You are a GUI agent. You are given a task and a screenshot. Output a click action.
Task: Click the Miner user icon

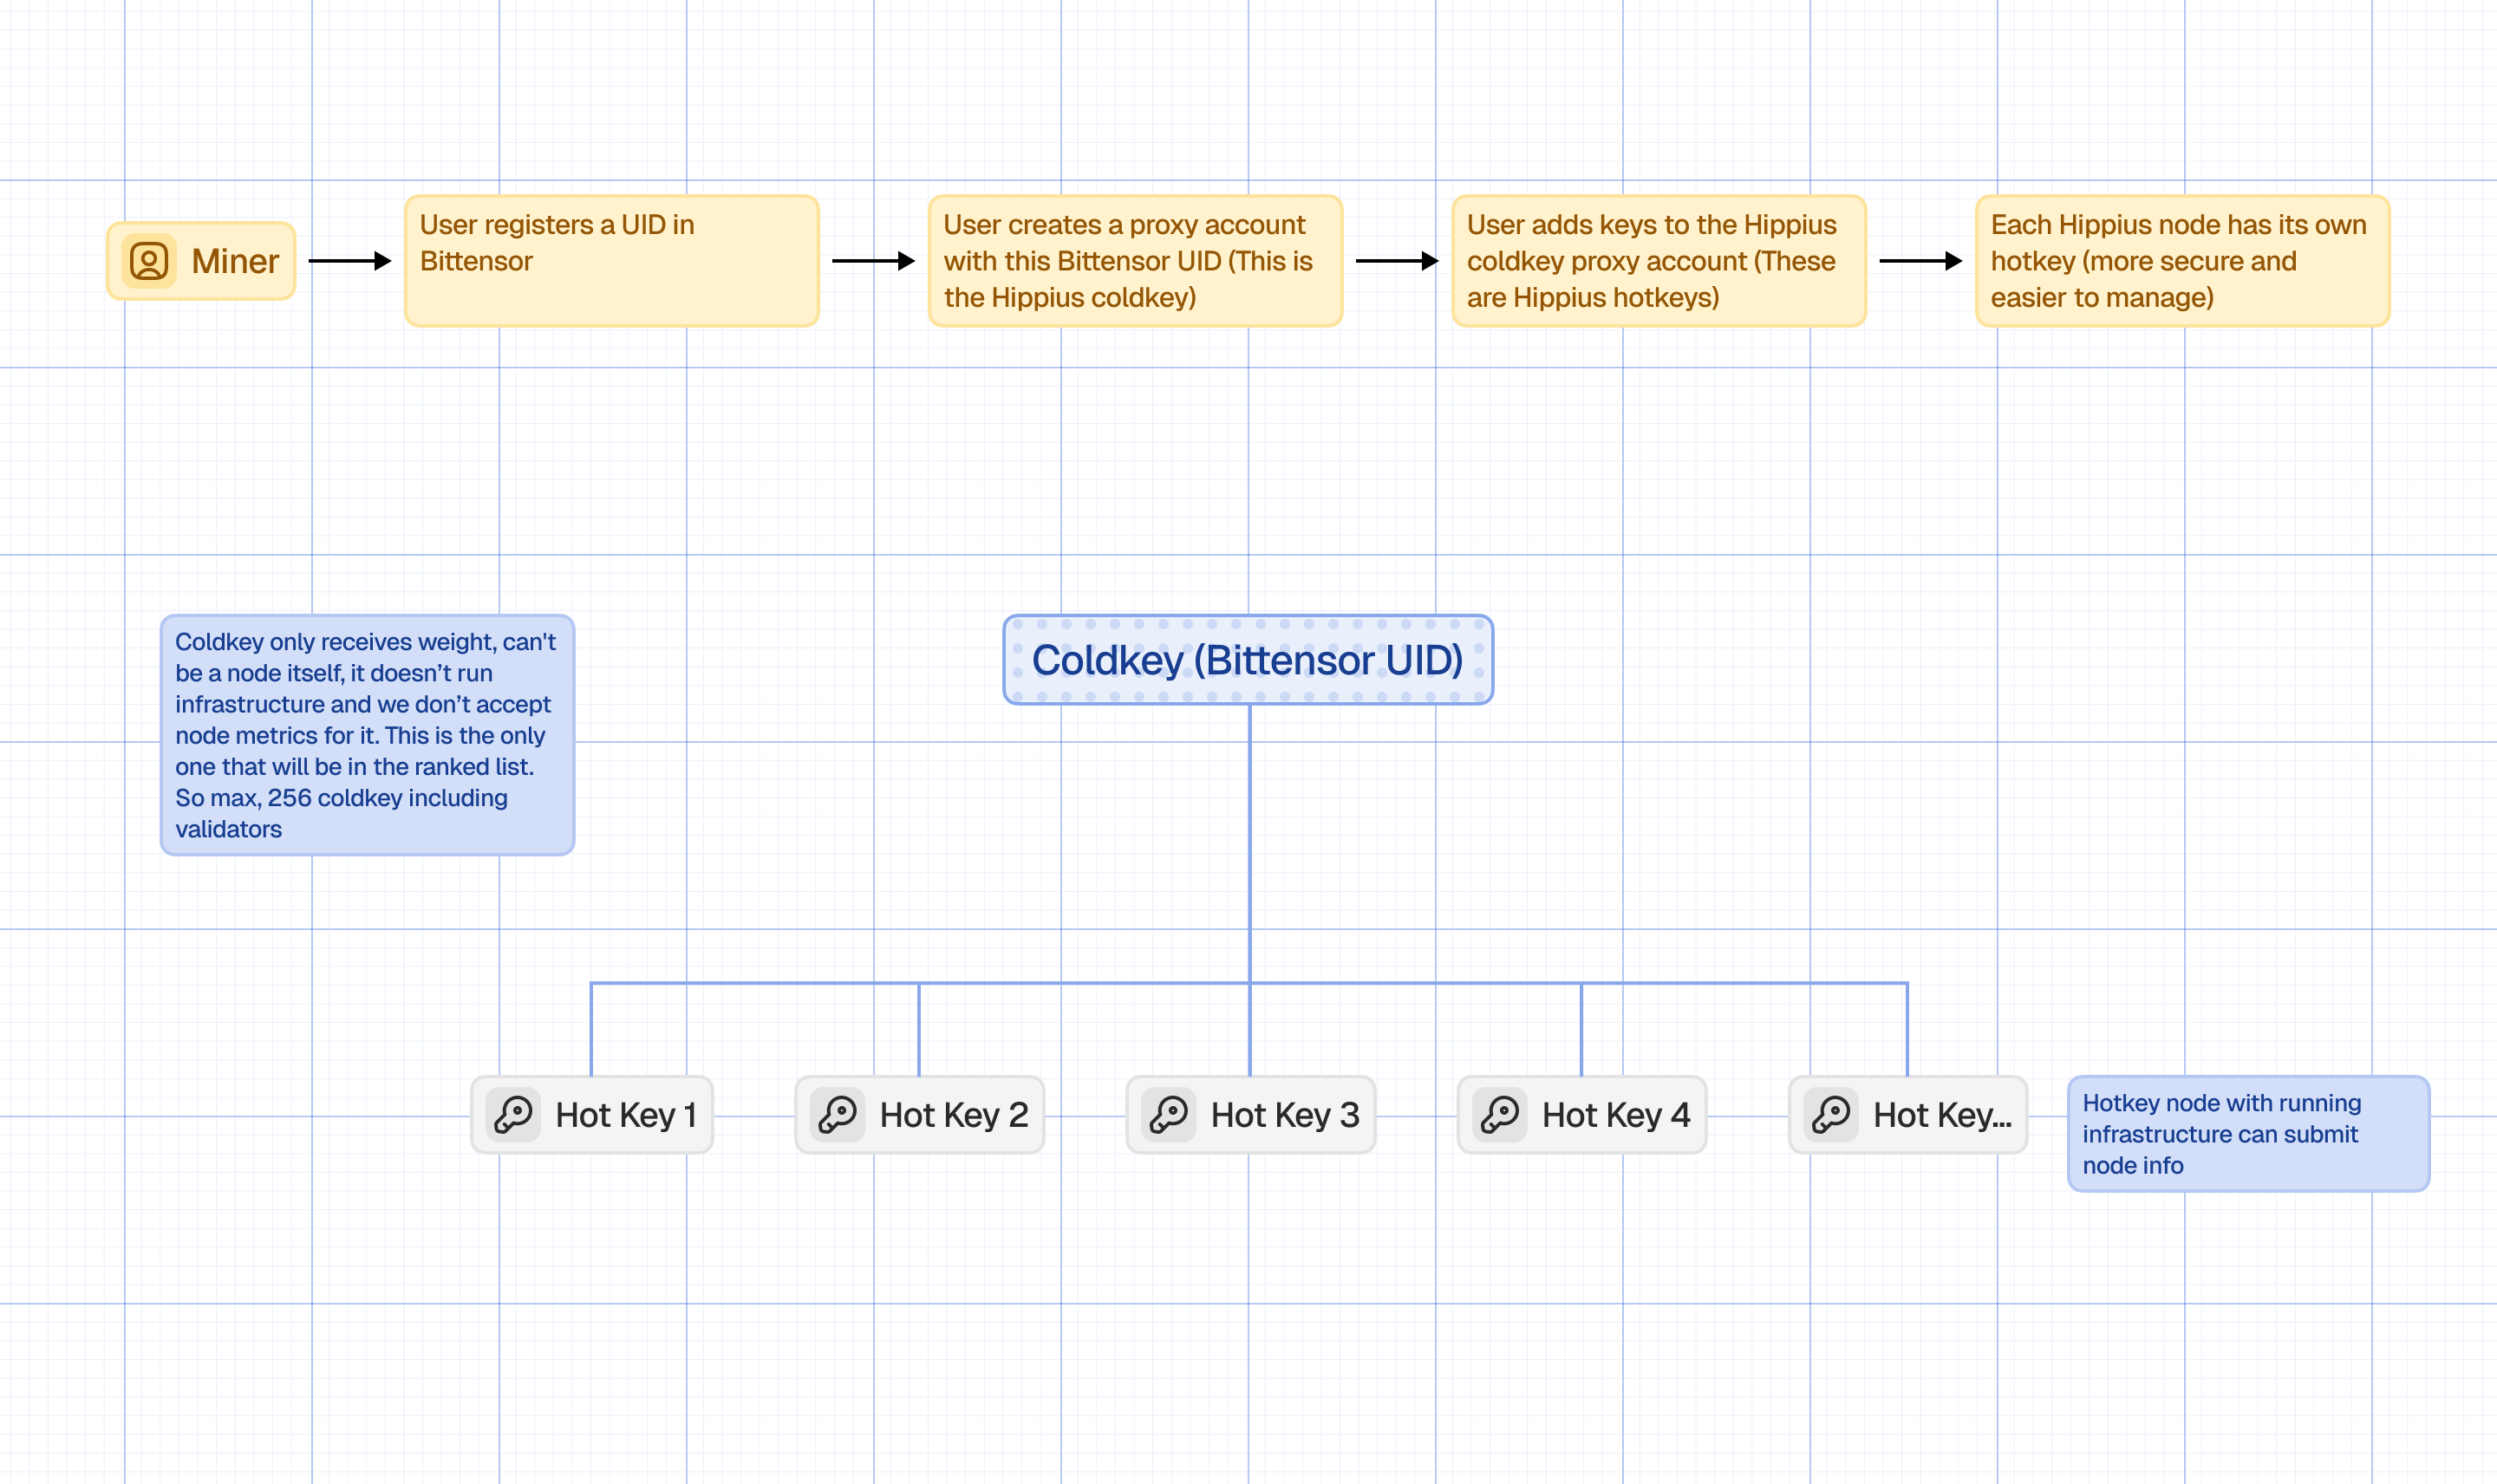point(149,261)
